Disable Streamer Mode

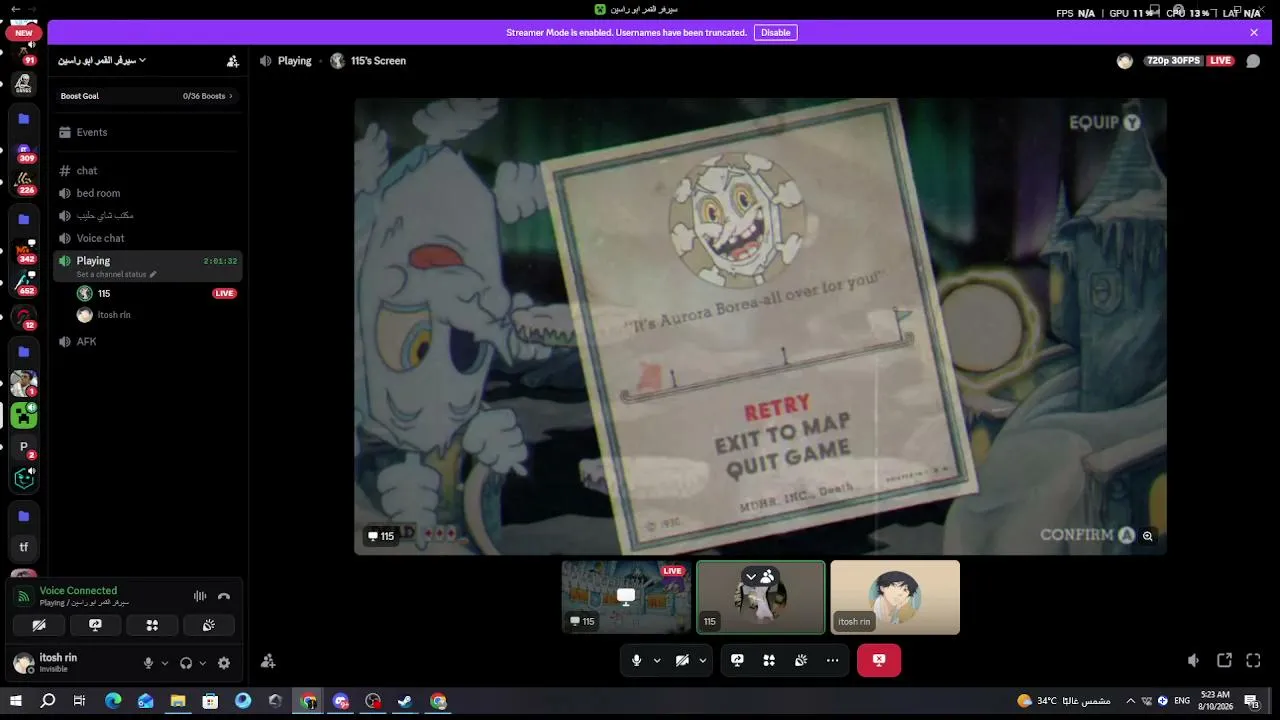pyautogui.click(x=775, y=32)
